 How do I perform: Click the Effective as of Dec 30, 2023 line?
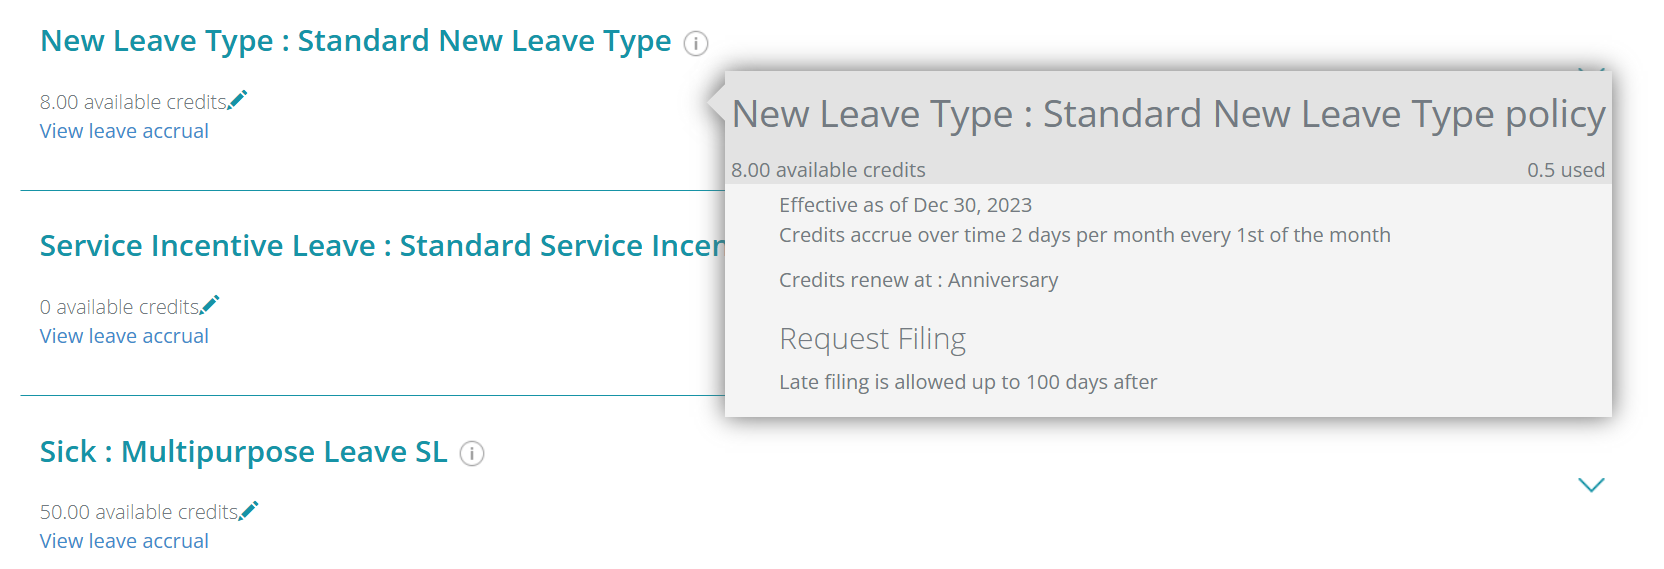pos(905,205)
